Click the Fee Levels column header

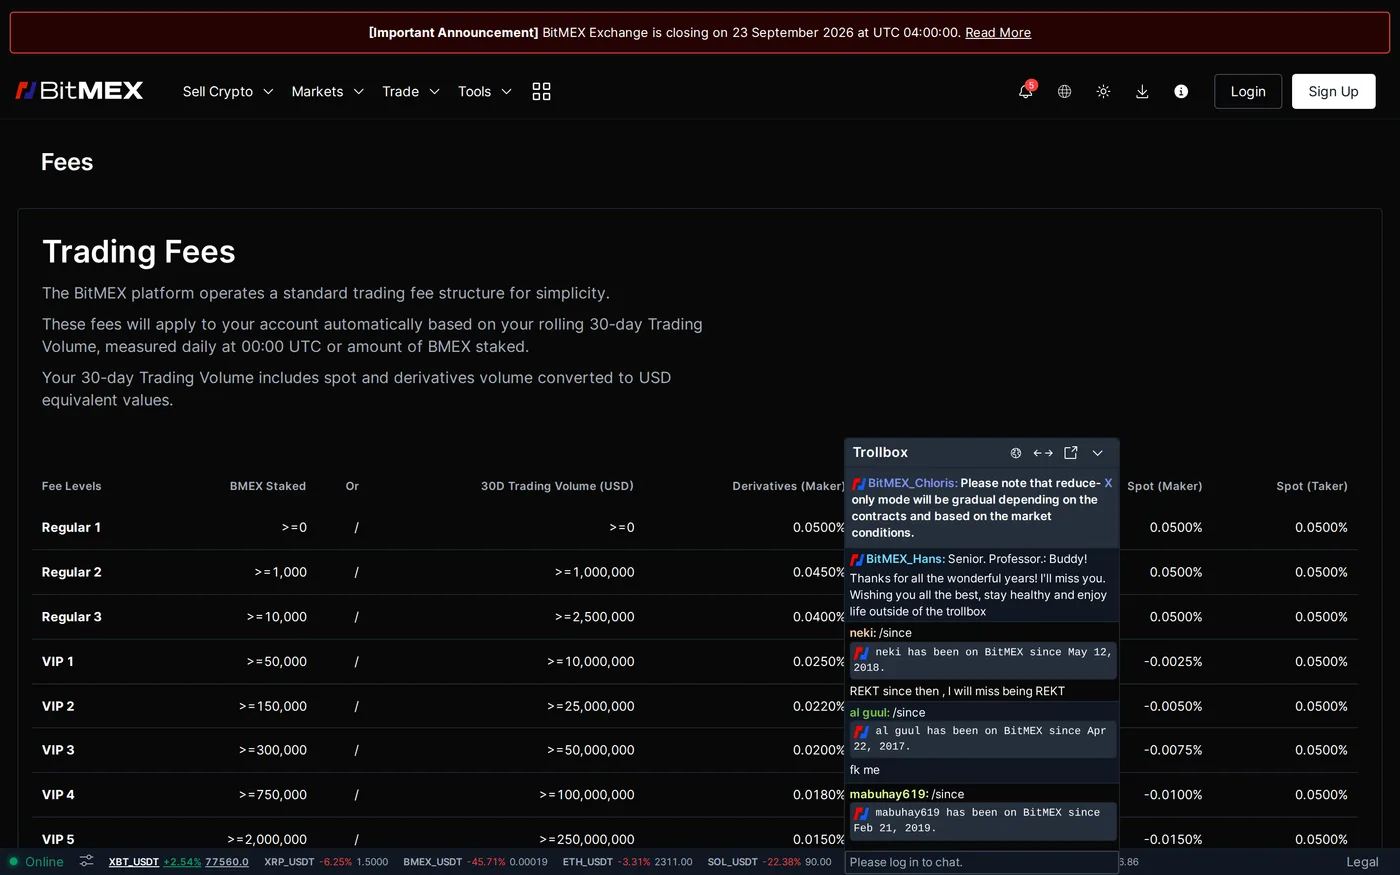coord(72,486)
